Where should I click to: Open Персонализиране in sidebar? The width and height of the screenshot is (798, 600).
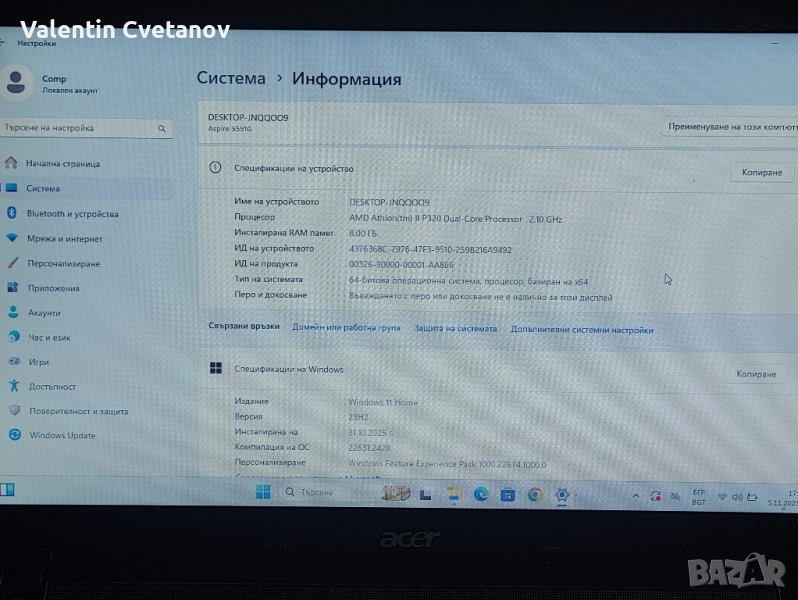point(63,264)
